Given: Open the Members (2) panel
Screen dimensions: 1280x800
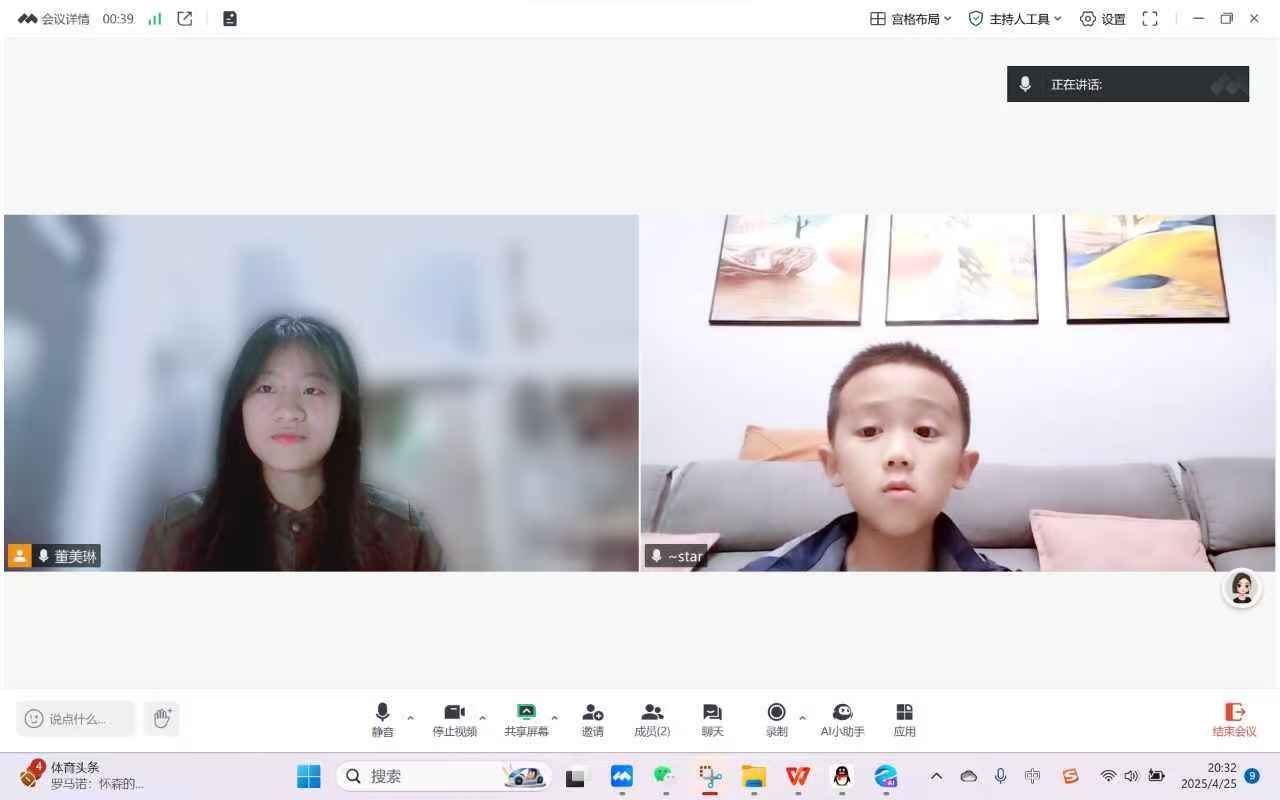Looking at the screenshot, I should coord(652,718).
